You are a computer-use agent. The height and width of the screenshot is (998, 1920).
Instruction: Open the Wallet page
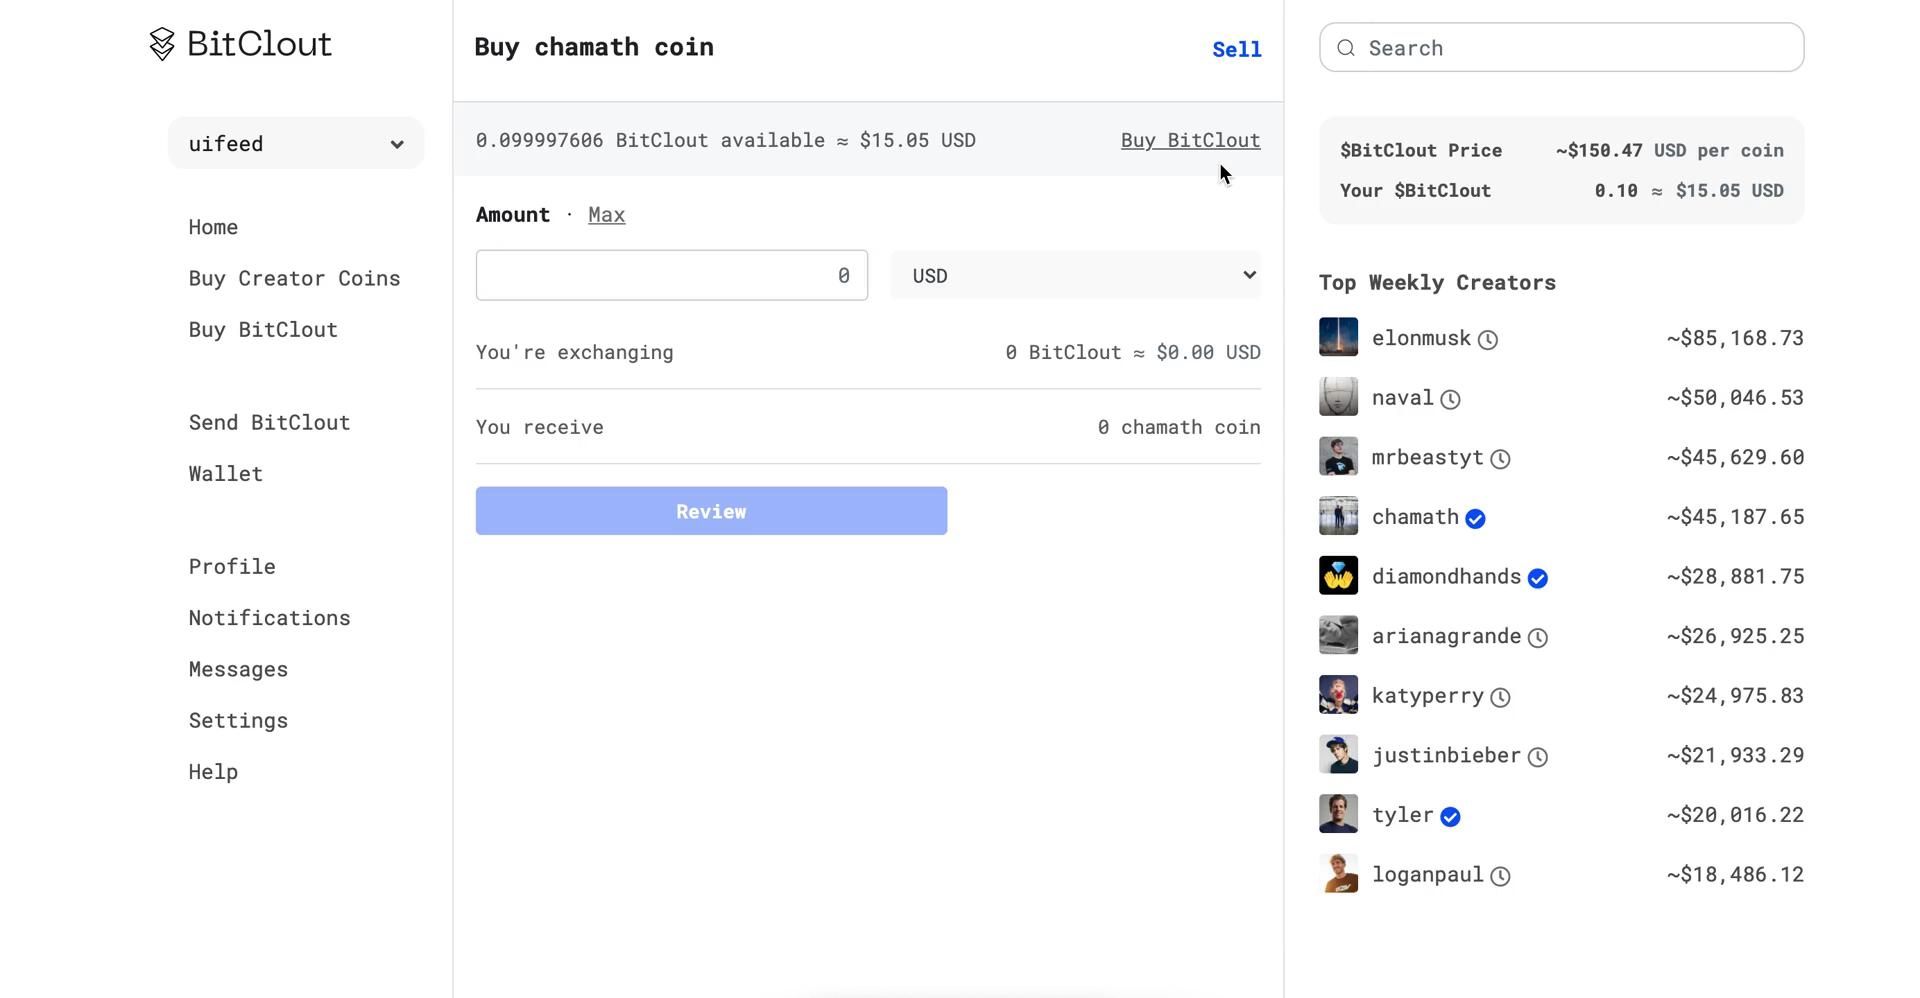pos(225,474)
